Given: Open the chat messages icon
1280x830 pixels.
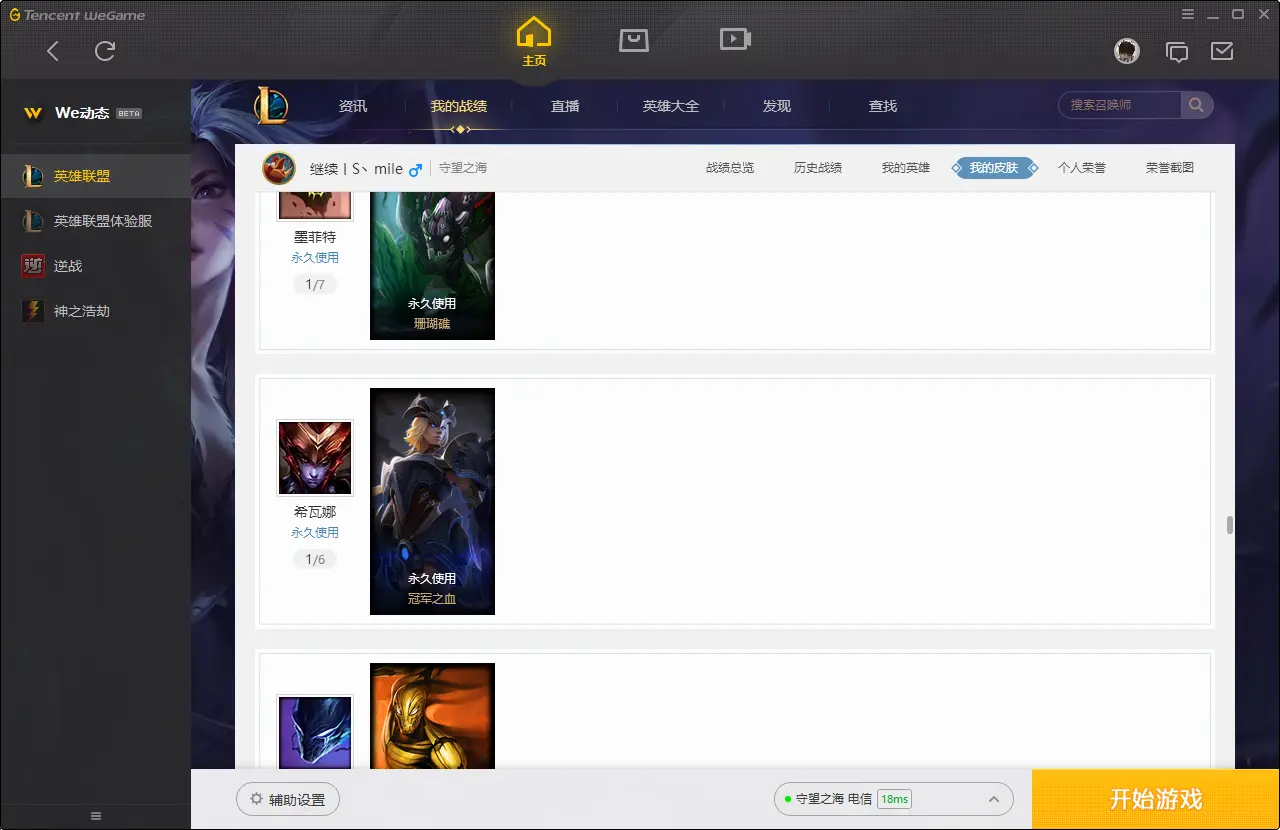Looking at the screenshot, I should coord(1177,52).
